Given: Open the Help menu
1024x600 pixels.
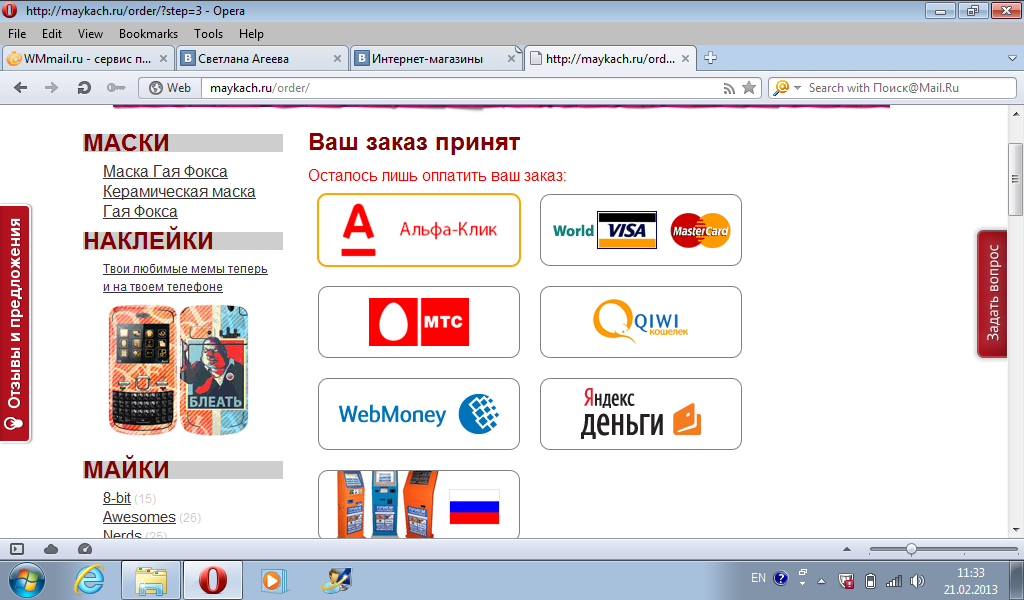Looking at the screenshot, I should pyautogui.click(x=251, y=34).
